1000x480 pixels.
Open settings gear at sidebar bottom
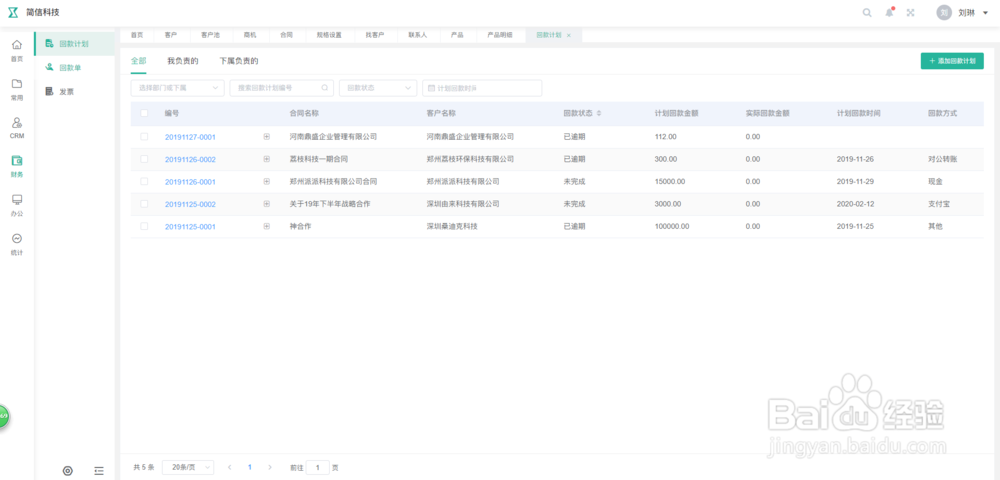(68, 471)
